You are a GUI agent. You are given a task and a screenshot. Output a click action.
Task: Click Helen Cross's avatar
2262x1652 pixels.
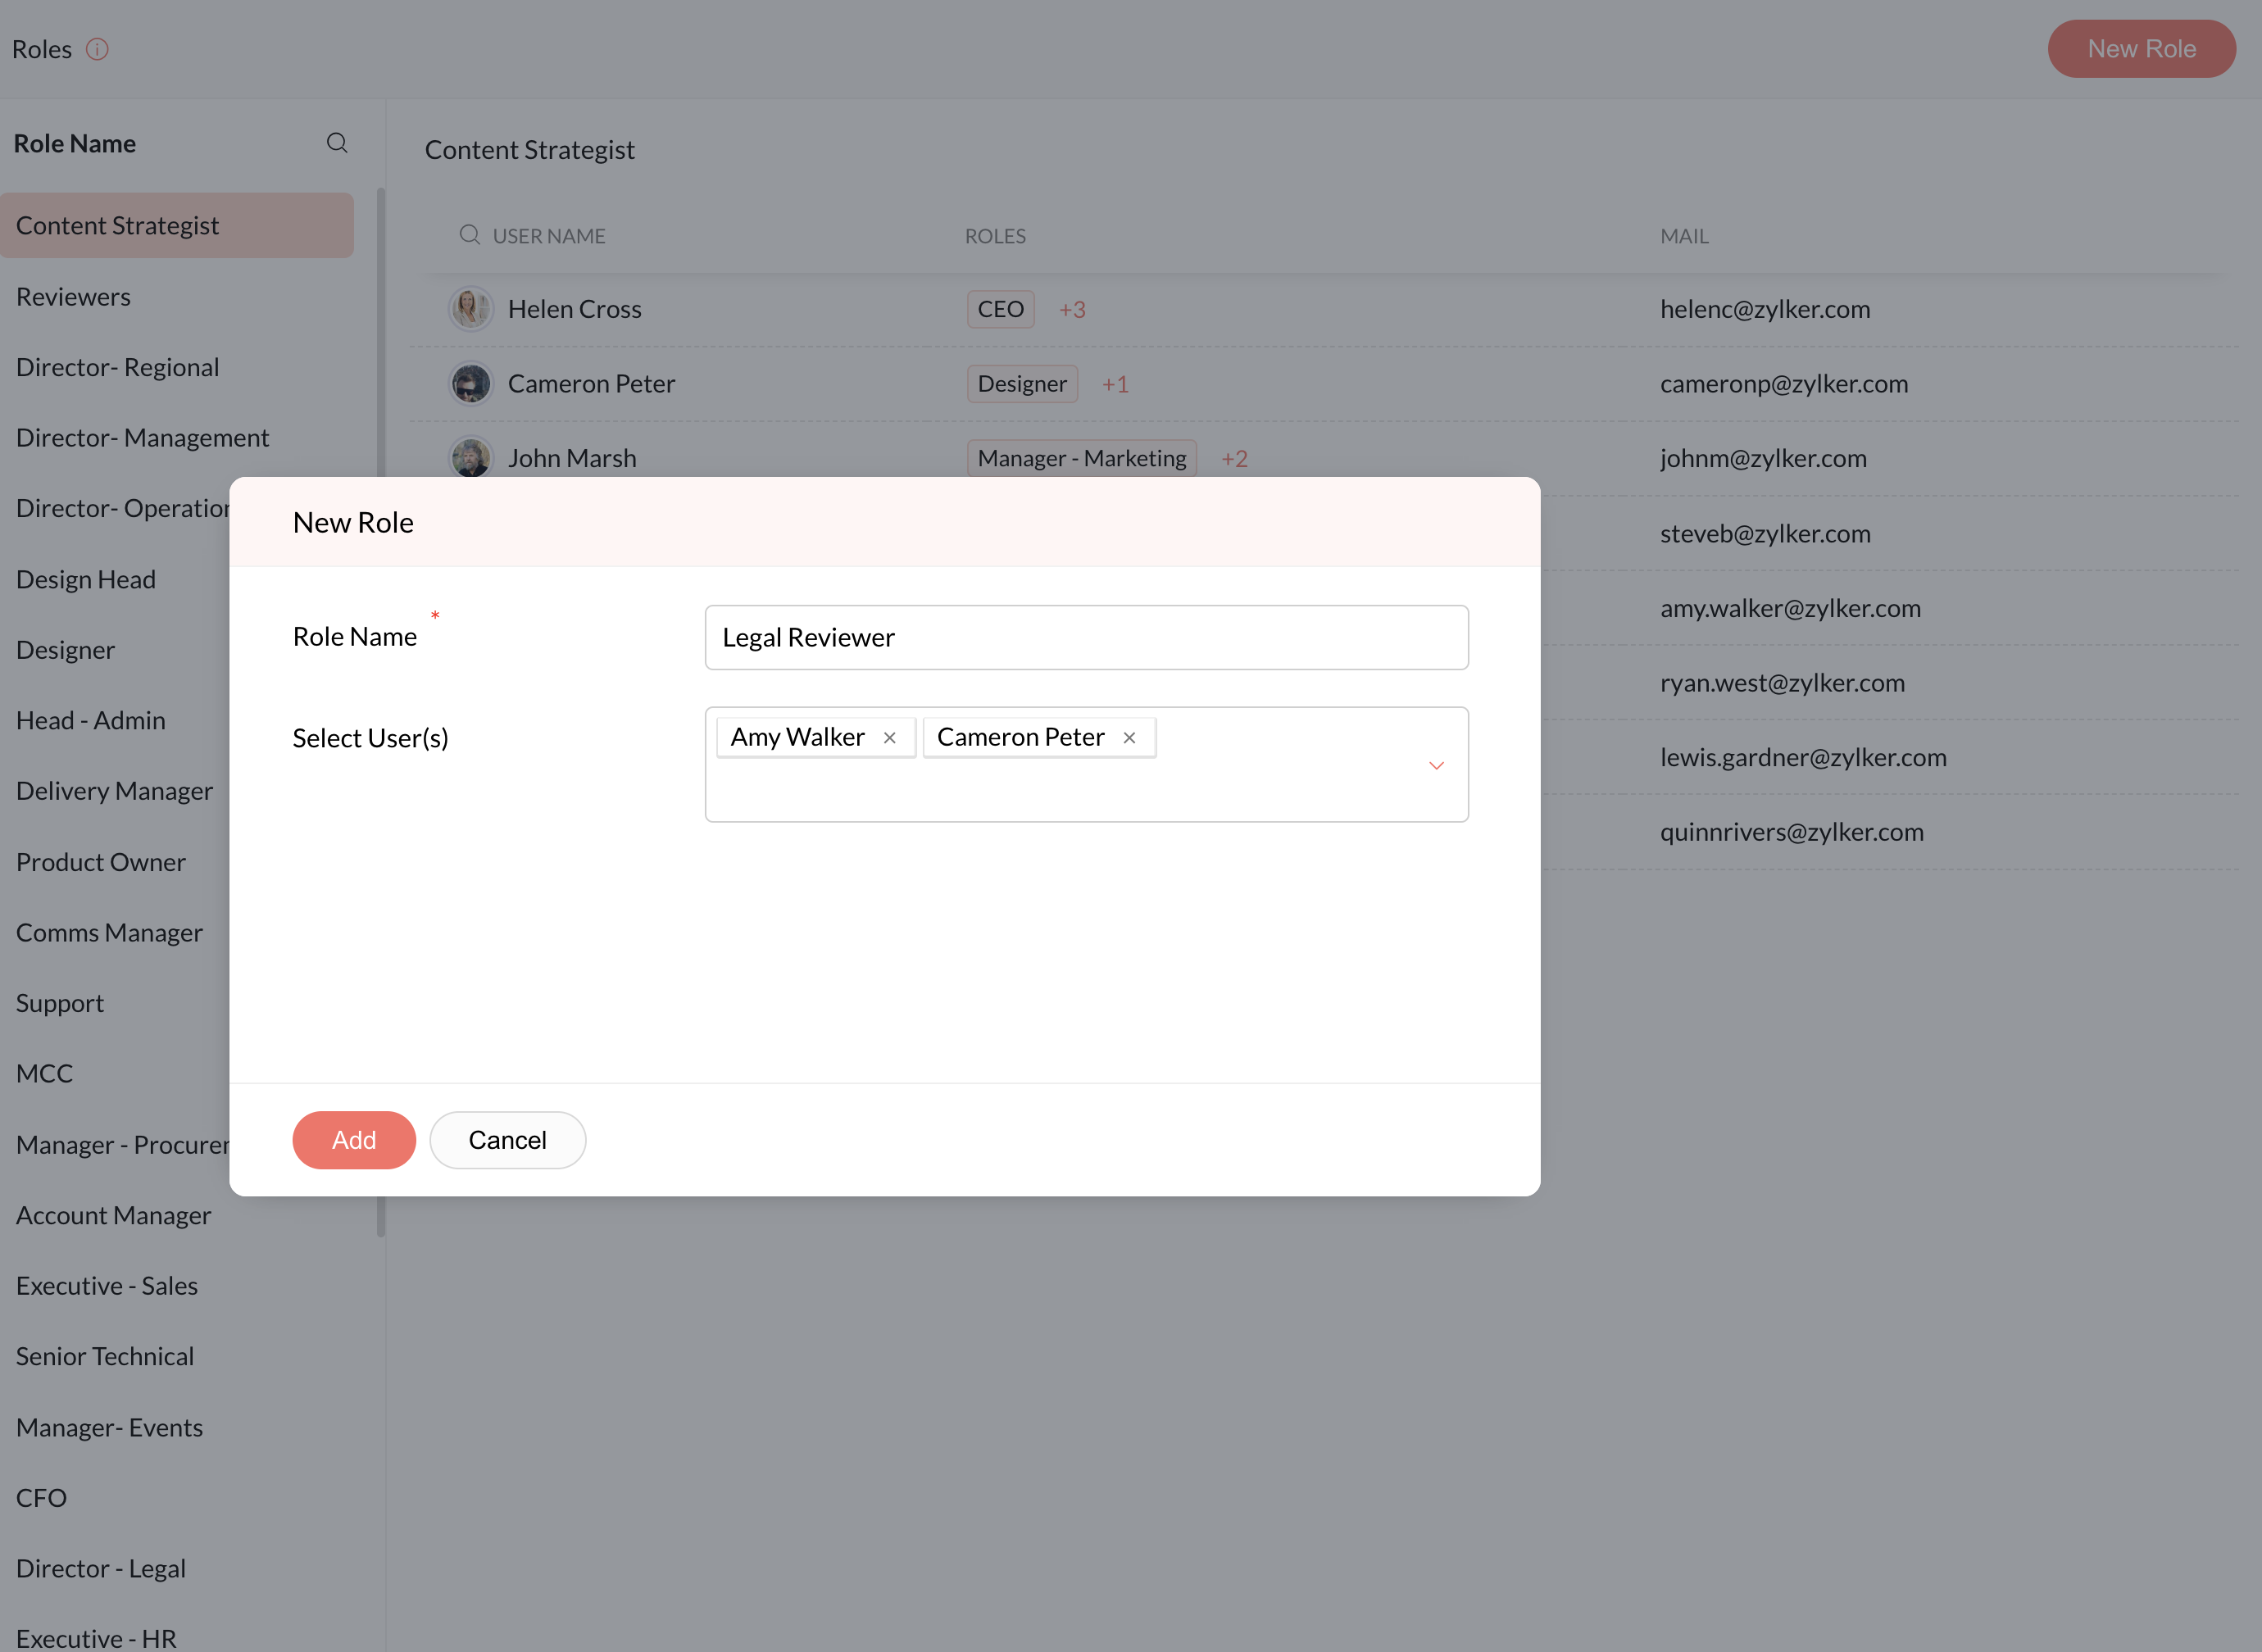tap(470, 309)
